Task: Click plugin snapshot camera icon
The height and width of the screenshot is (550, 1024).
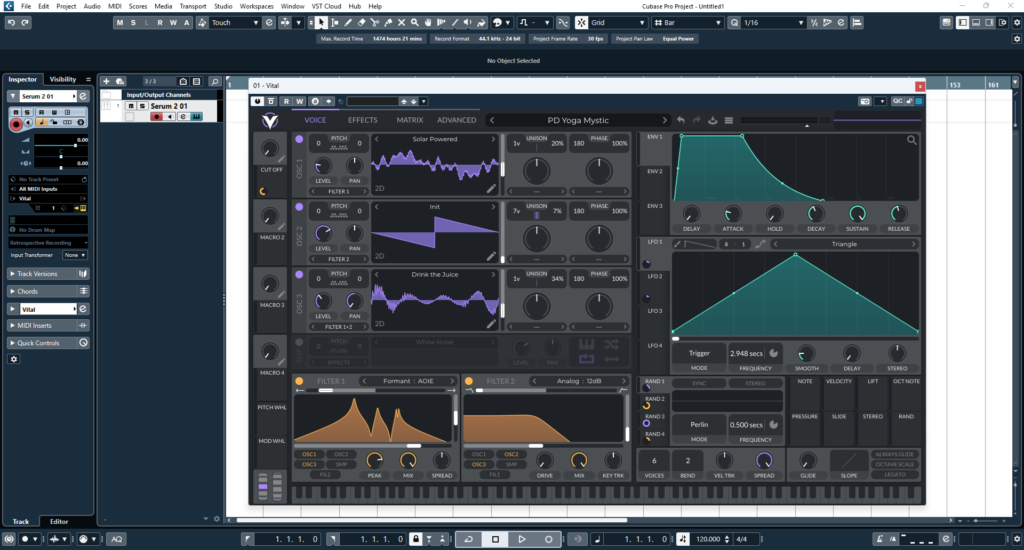Action: 865,101
